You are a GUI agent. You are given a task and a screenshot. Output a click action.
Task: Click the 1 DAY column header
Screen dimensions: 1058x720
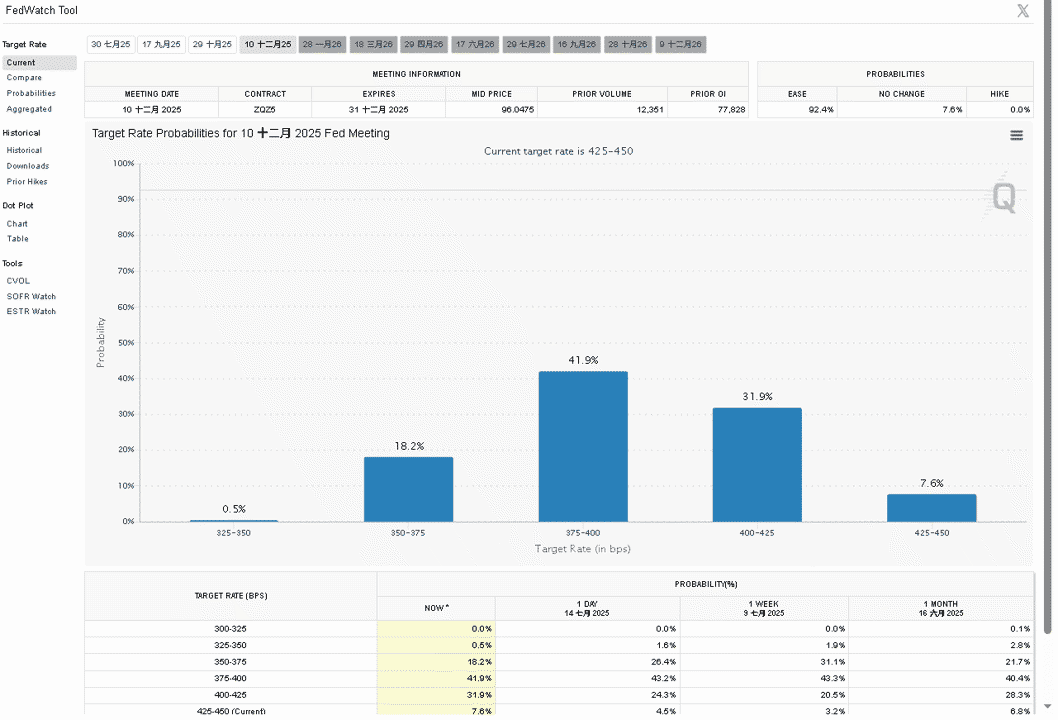[x=587, y=608]
